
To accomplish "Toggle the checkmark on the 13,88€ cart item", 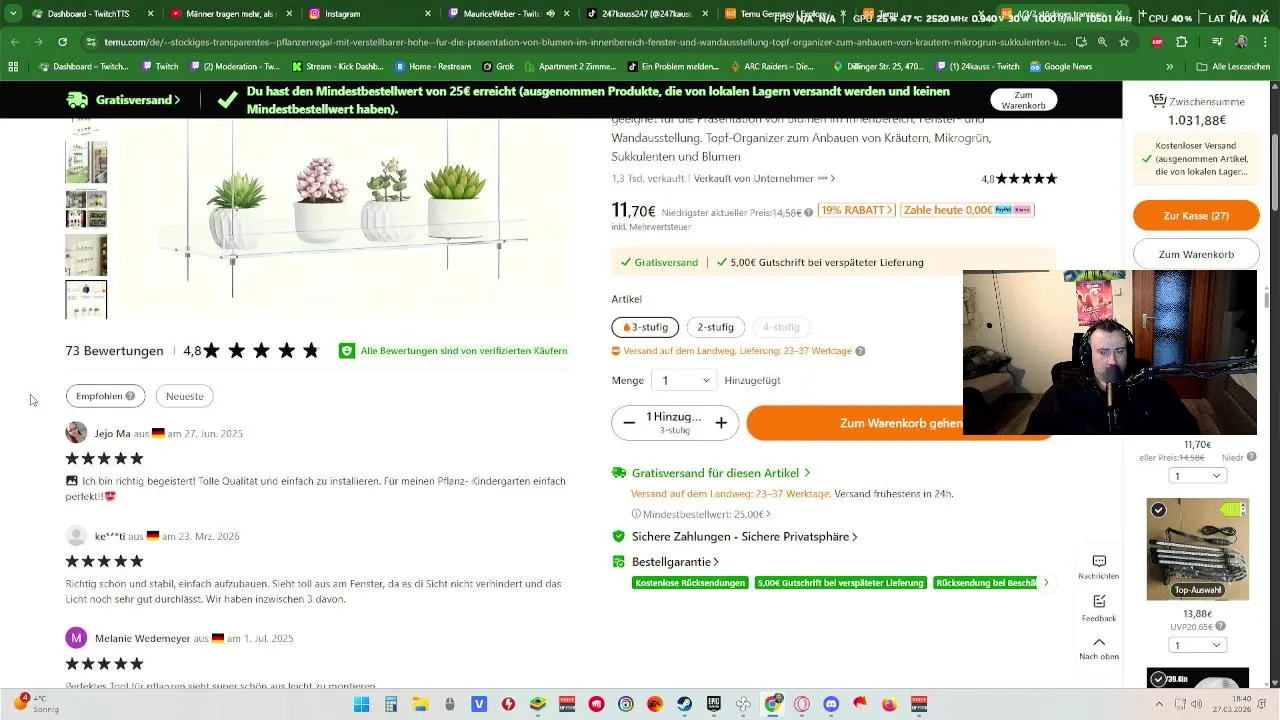I will click(1158, 510).
